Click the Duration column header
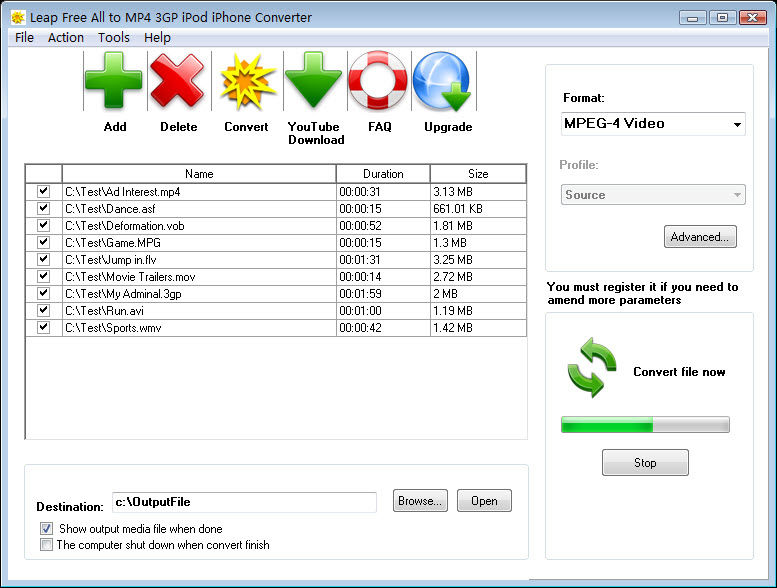The width and height of the screenshot is (777, 588). point(383,174)
